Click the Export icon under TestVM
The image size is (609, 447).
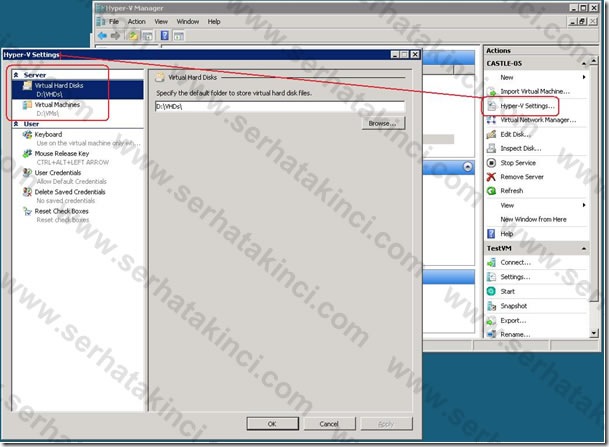click(491, 321)
